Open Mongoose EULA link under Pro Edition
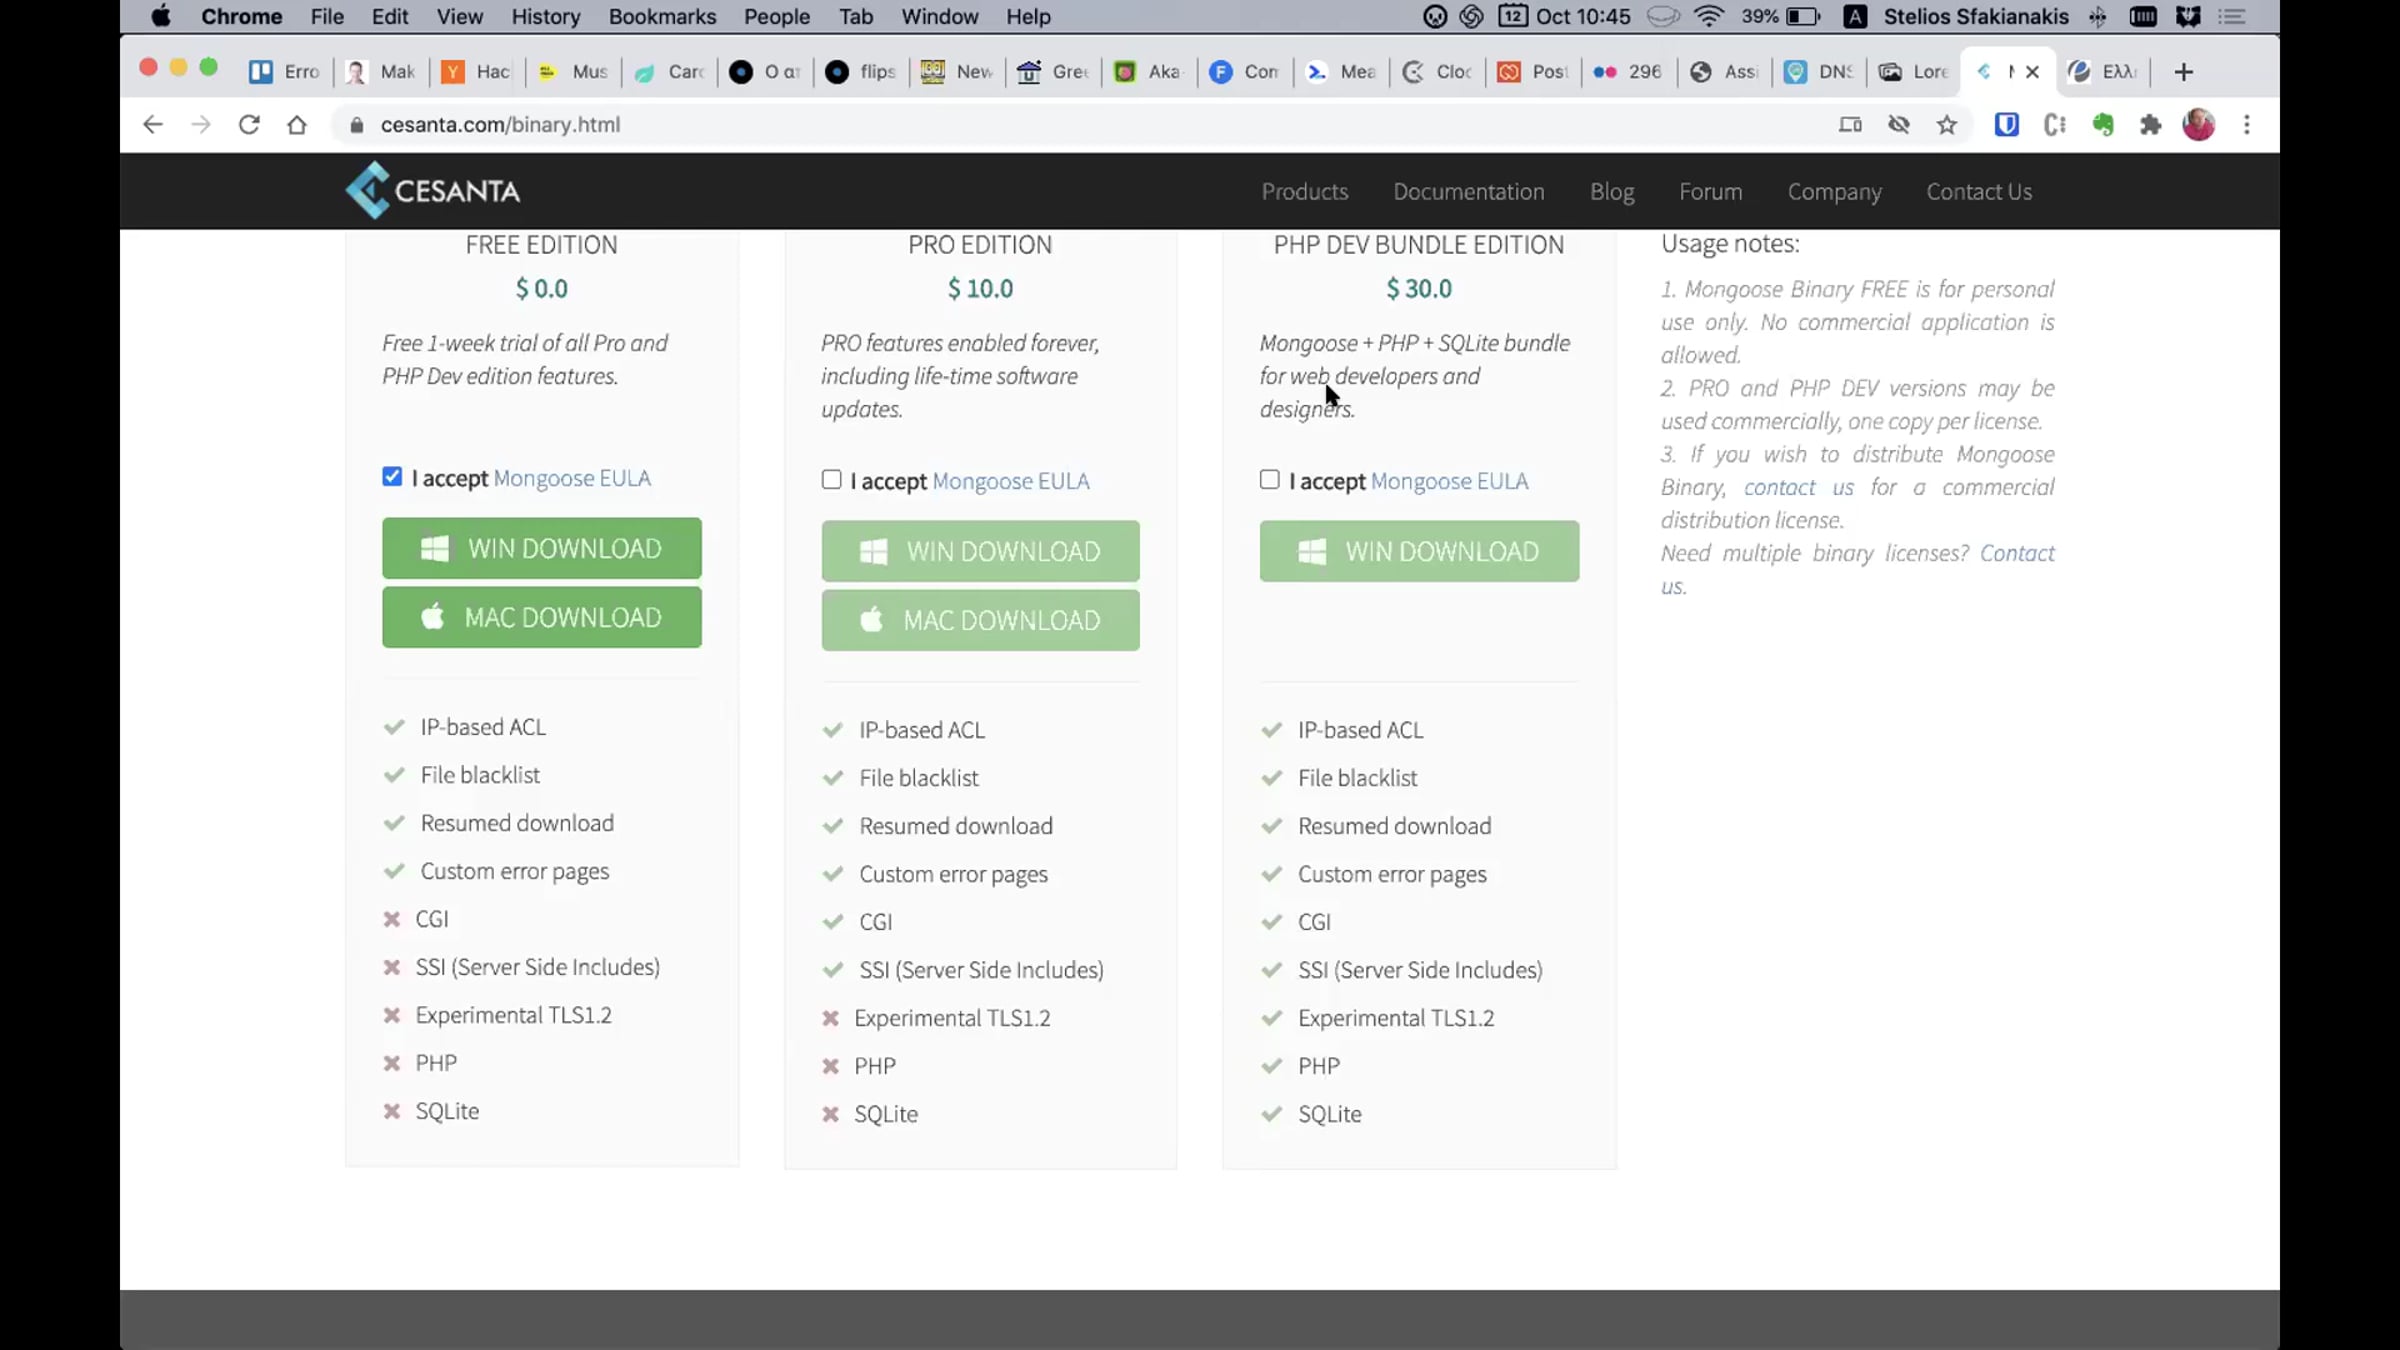 click(1011, 481)
